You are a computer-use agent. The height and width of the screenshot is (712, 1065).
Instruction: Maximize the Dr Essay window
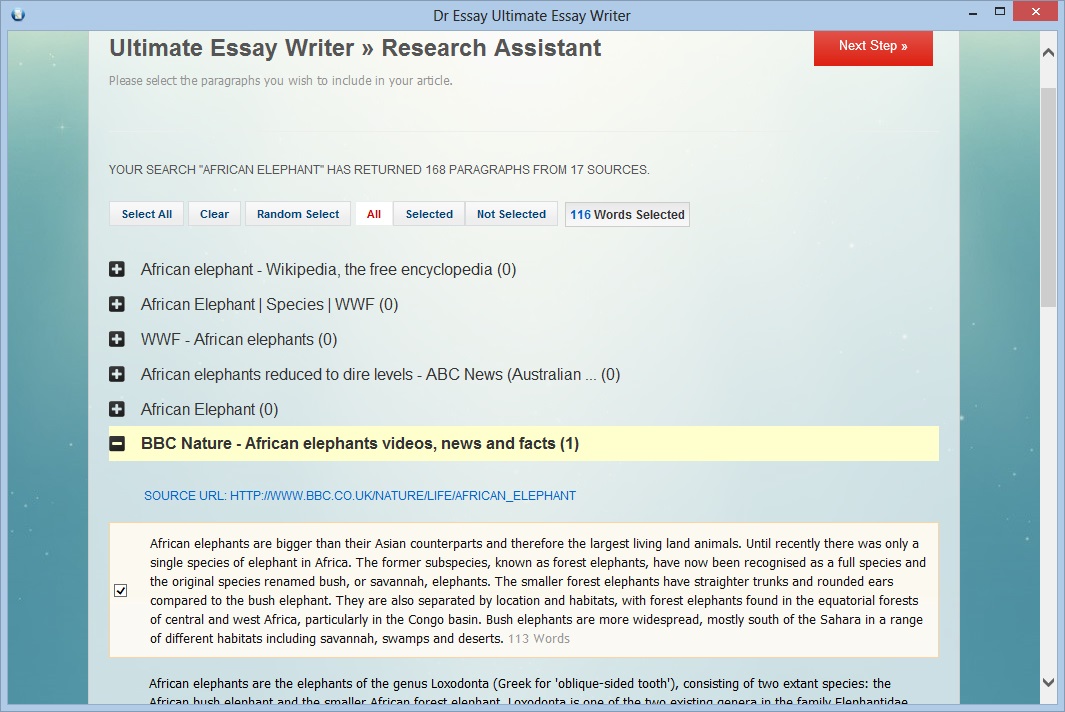(999, 12)
